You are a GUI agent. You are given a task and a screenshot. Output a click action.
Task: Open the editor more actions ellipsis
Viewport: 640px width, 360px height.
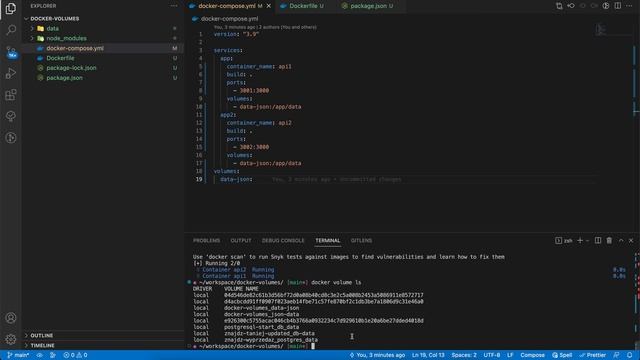pos(629,6)
